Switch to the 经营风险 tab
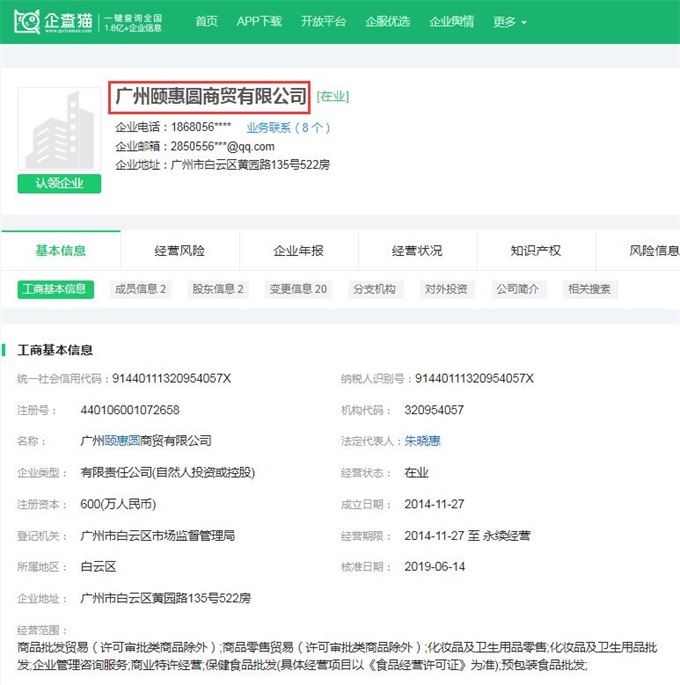The width and height of the screenshot is (680, 685). point(179,251)
